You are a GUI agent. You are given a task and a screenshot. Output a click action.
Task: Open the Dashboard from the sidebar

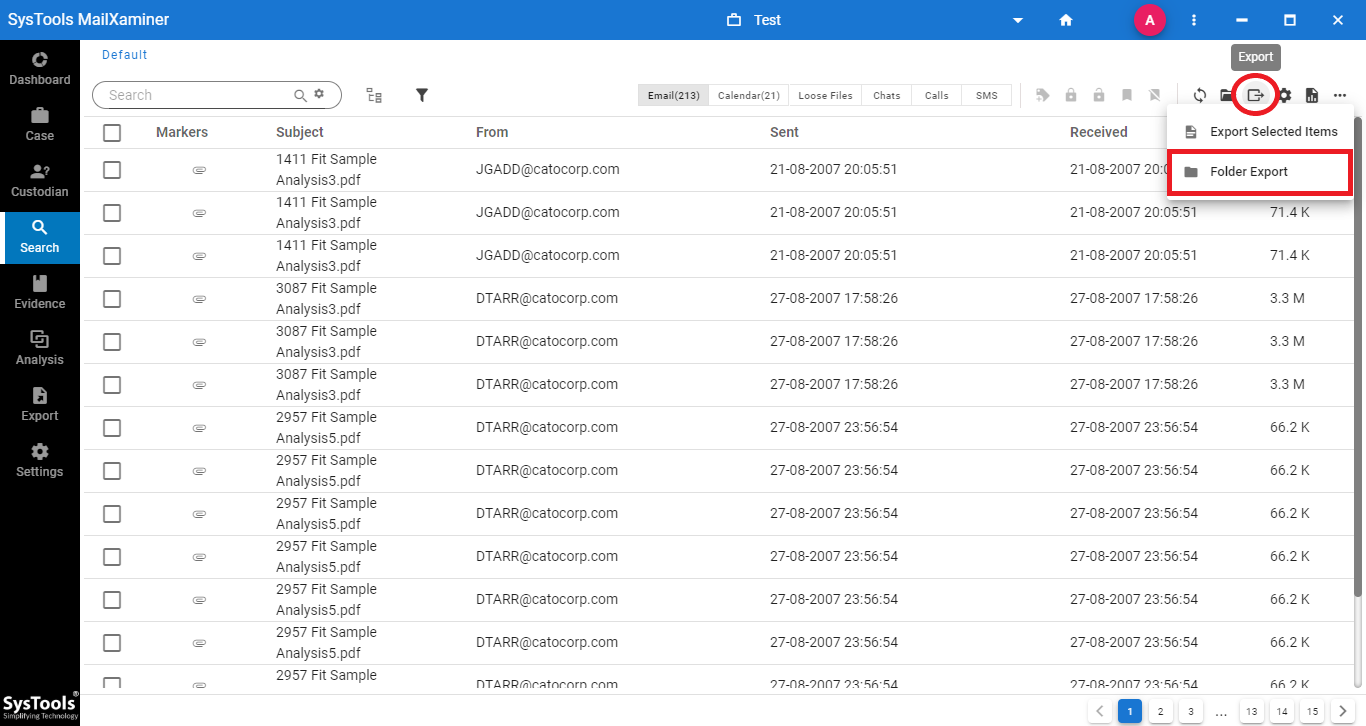click(x=40, y=68)
